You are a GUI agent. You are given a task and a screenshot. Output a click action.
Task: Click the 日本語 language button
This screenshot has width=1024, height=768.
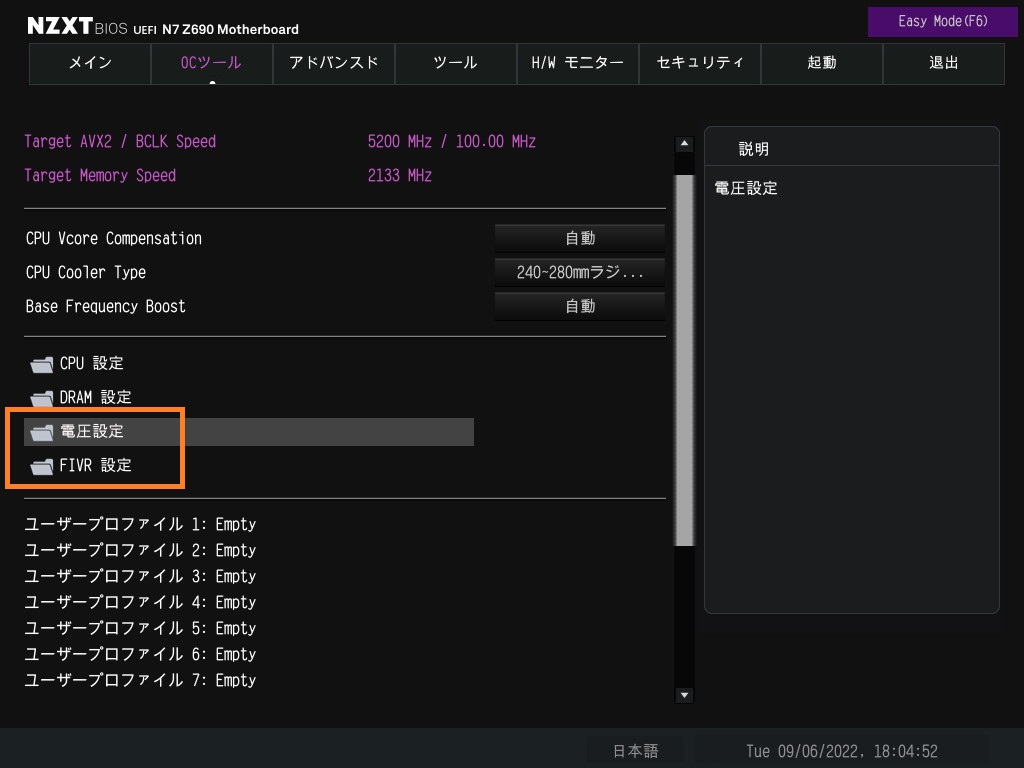(635, 751)
